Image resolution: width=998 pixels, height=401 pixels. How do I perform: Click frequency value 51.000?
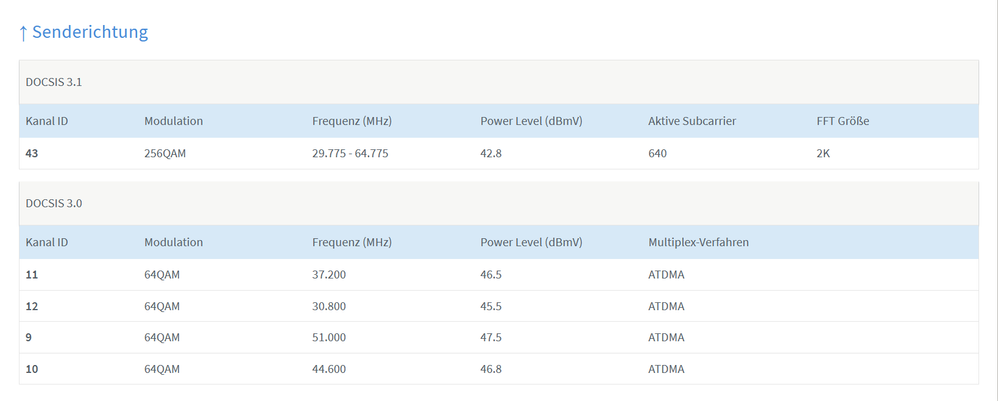330,337
